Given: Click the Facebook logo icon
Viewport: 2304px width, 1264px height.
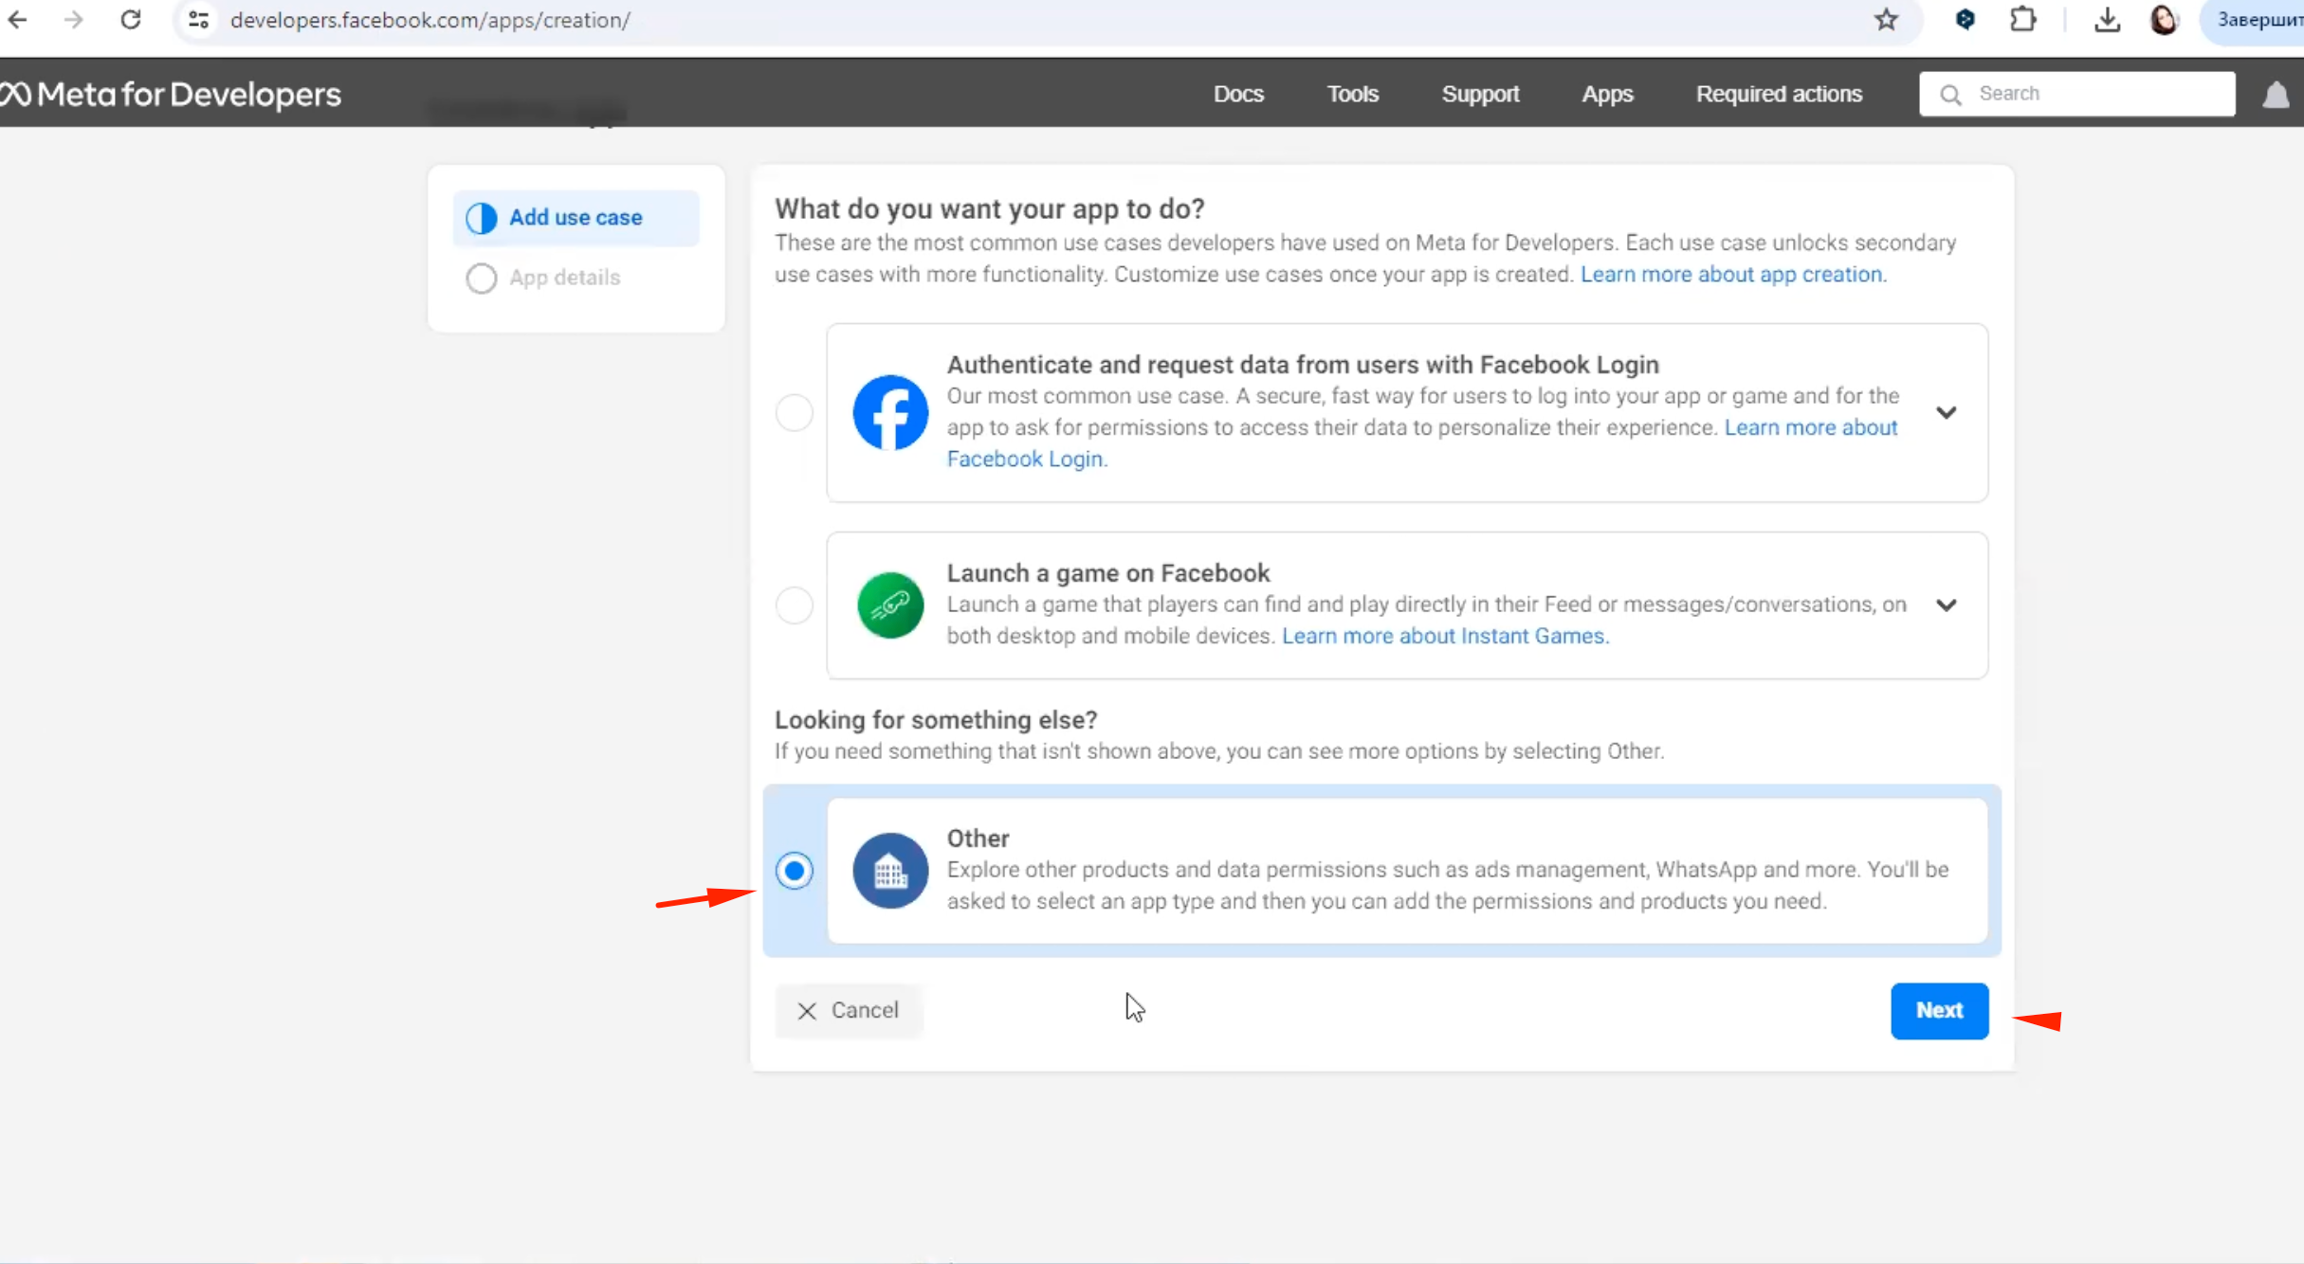Looking at the screenshot, I should [x=890, y=413].
